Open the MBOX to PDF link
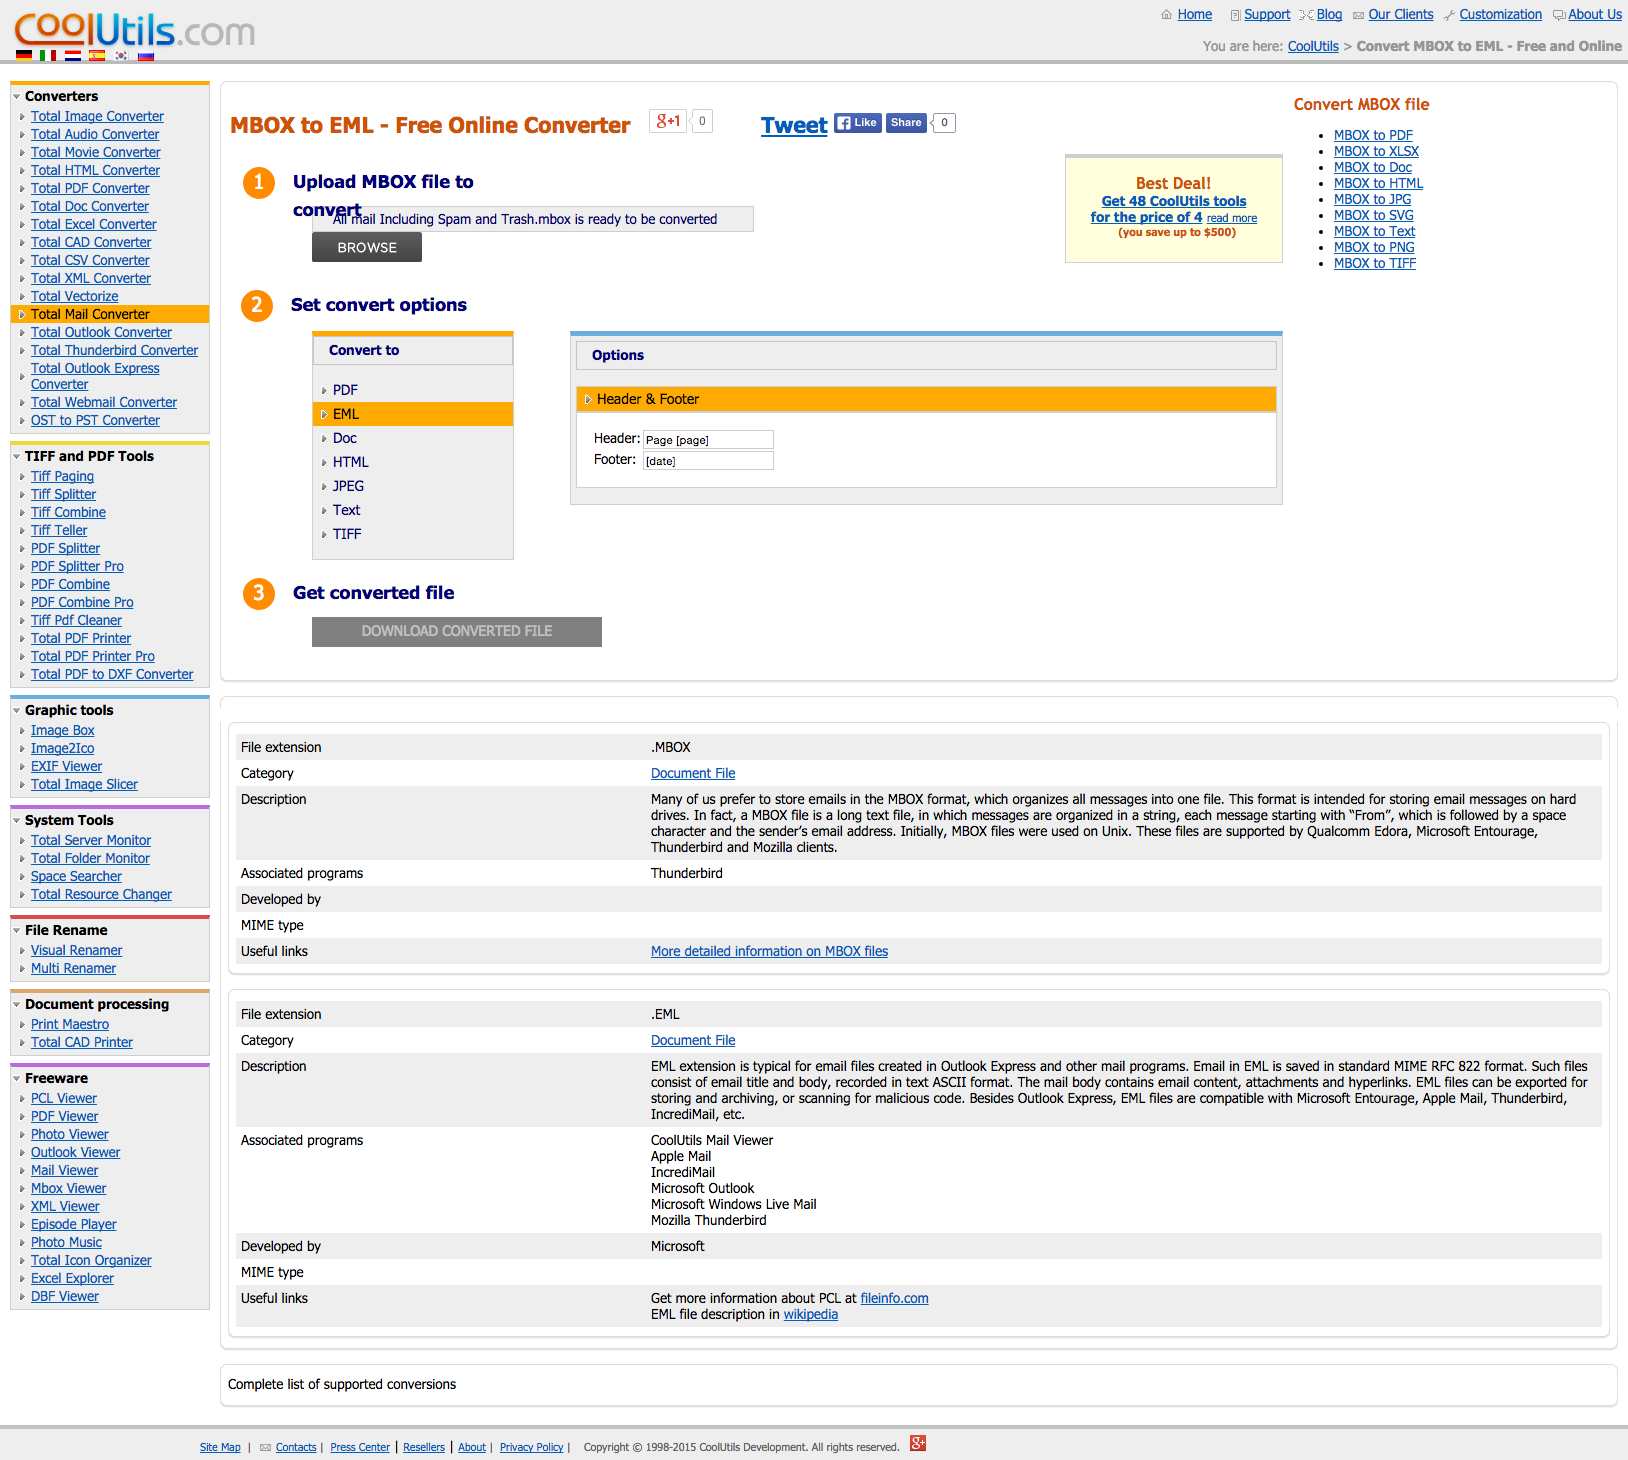Image resolution: width=1628 pixels, height=1460 pixels. tap(1373, 135)
